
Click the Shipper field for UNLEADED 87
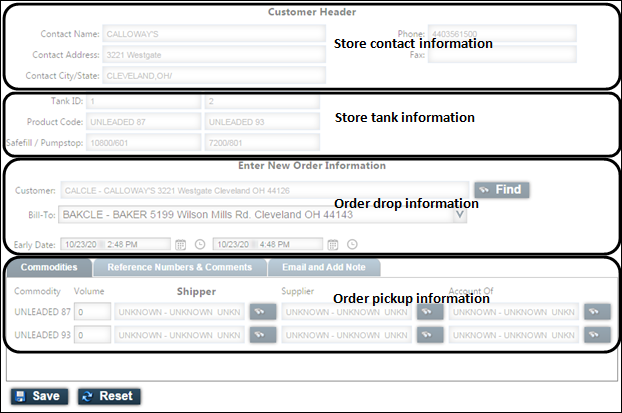(x=179, y=312)
